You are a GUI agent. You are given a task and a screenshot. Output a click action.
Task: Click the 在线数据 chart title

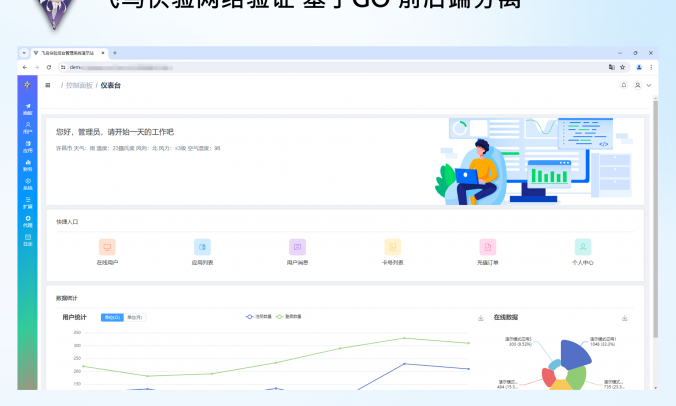coord(506,317)
